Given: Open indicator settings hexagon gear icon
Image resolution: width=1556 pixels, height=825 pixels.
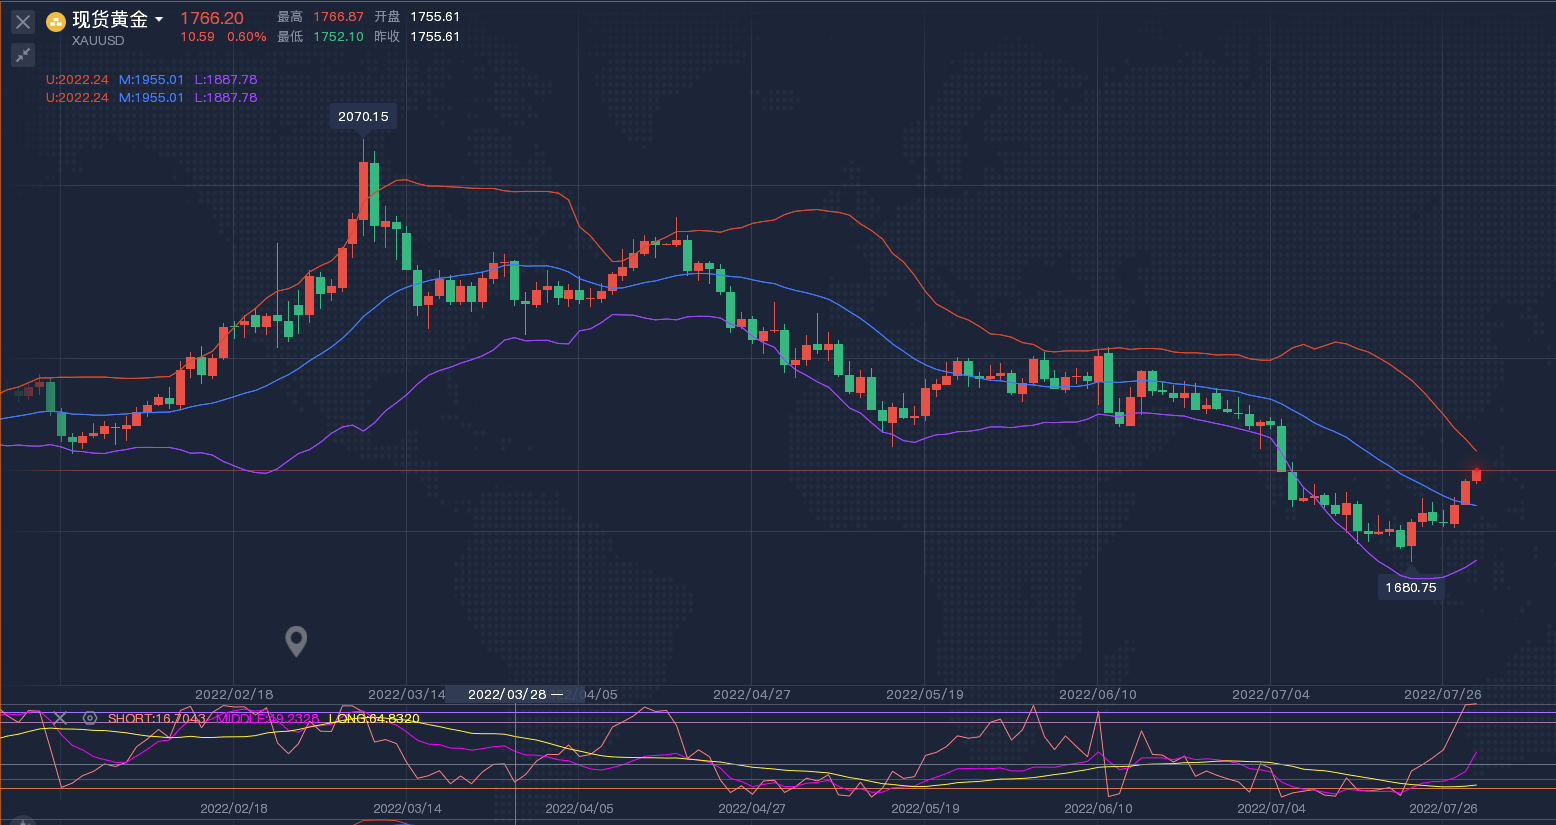Looking at the screenshot, I should pyautogui.click(x=90, y=718).
